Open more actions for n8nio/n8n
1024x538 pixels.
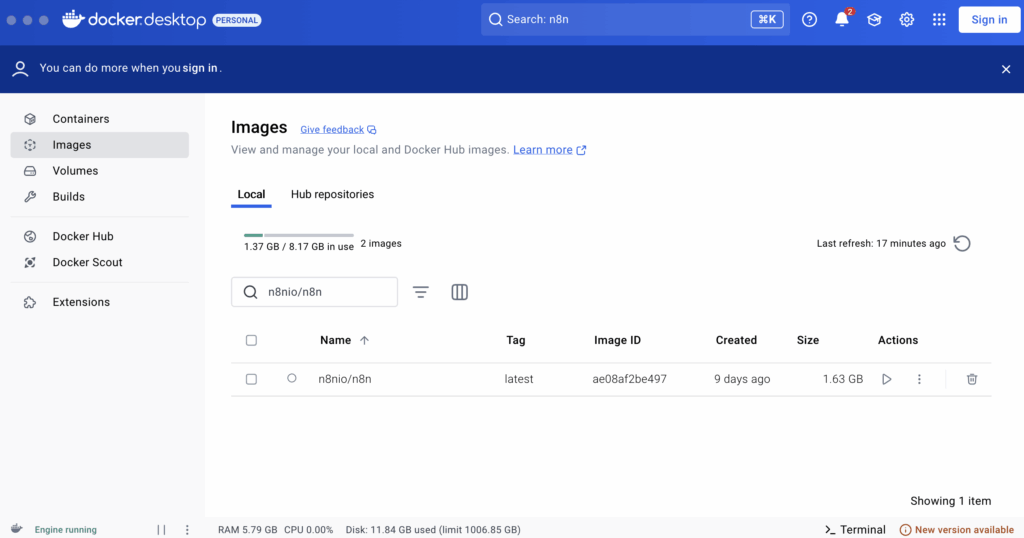pyautogui.click(x=919, y=379)
